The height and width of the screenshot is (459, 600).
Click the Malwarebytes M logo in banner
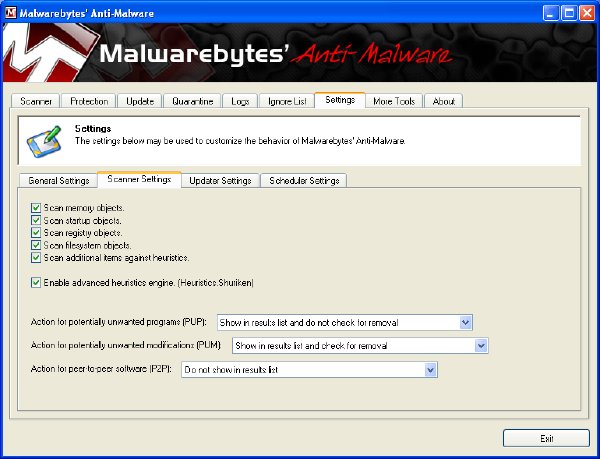pos(49,53)
